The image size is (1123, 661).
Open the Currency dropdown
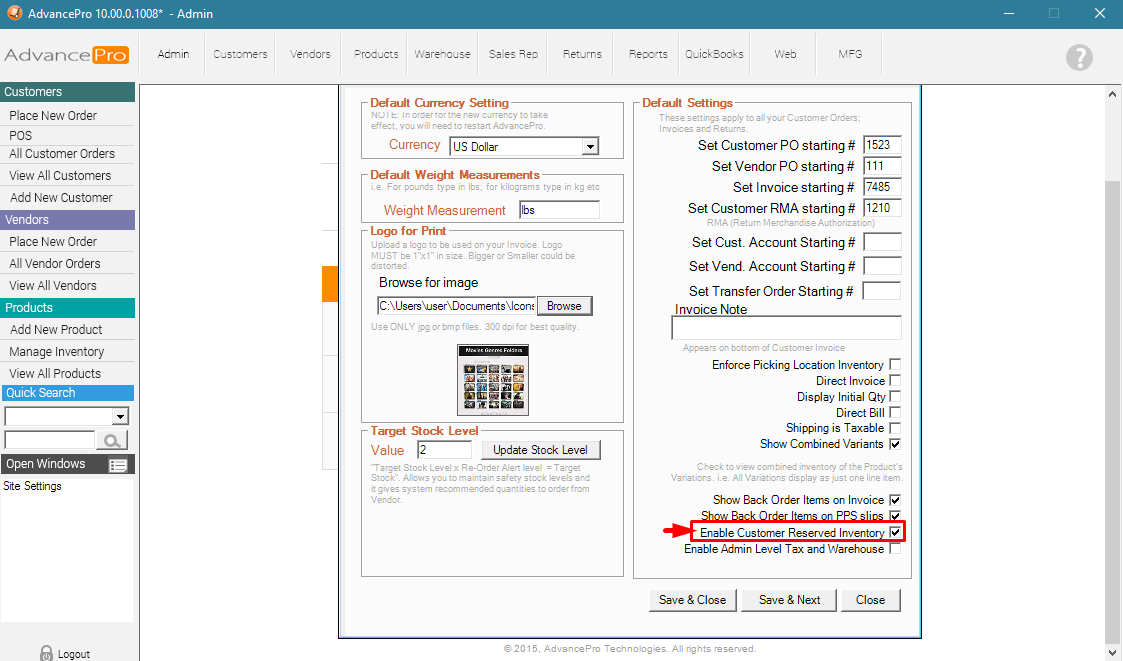click(590, 147)
